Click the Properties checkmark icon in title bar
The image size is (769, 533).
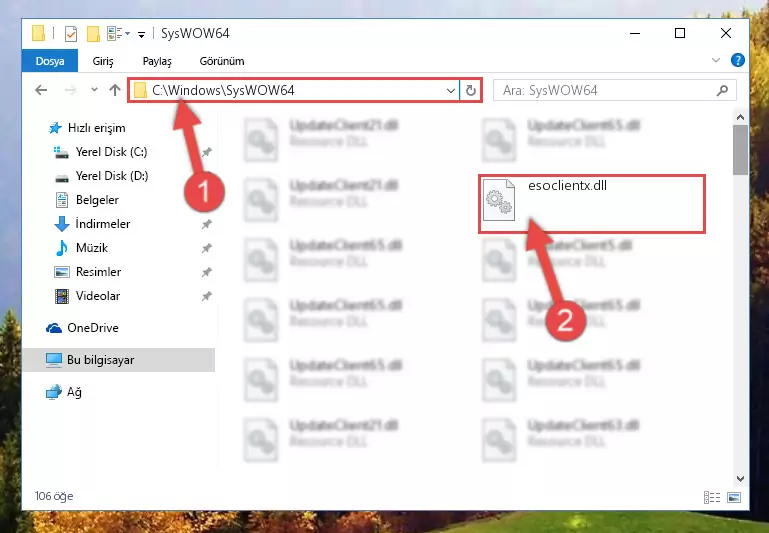(71, 34)
